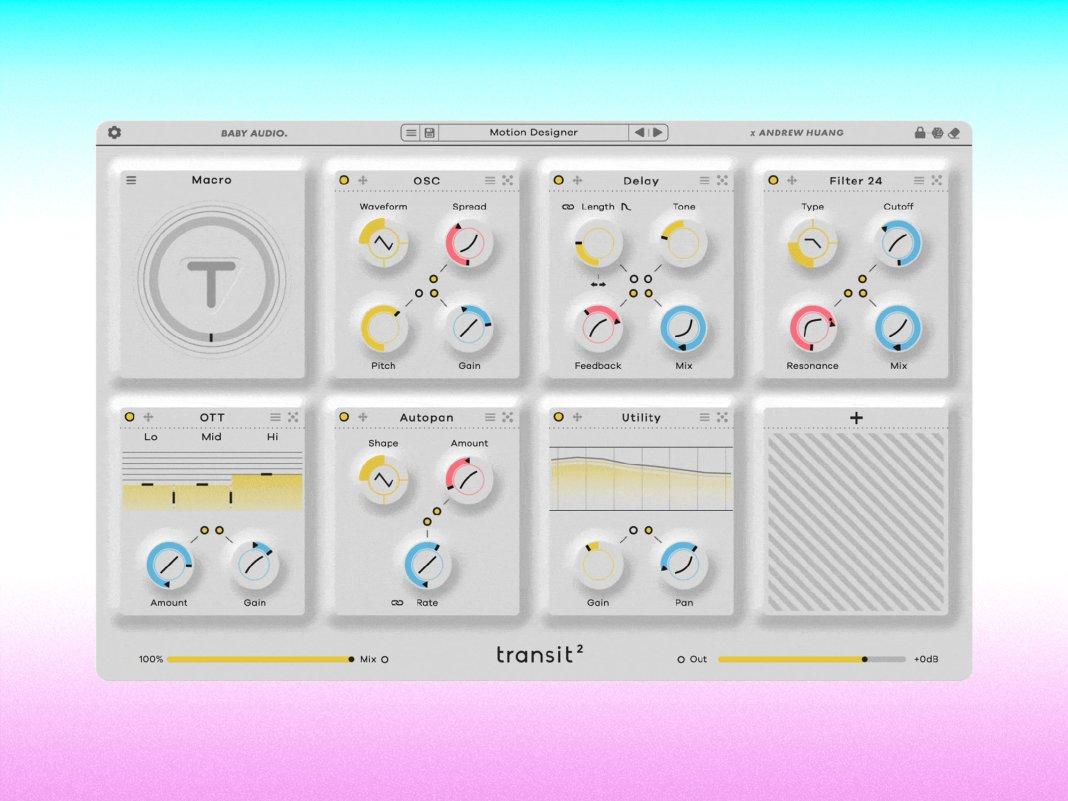
Task: Click the eraser icon in the top bar
Action: 954,133
